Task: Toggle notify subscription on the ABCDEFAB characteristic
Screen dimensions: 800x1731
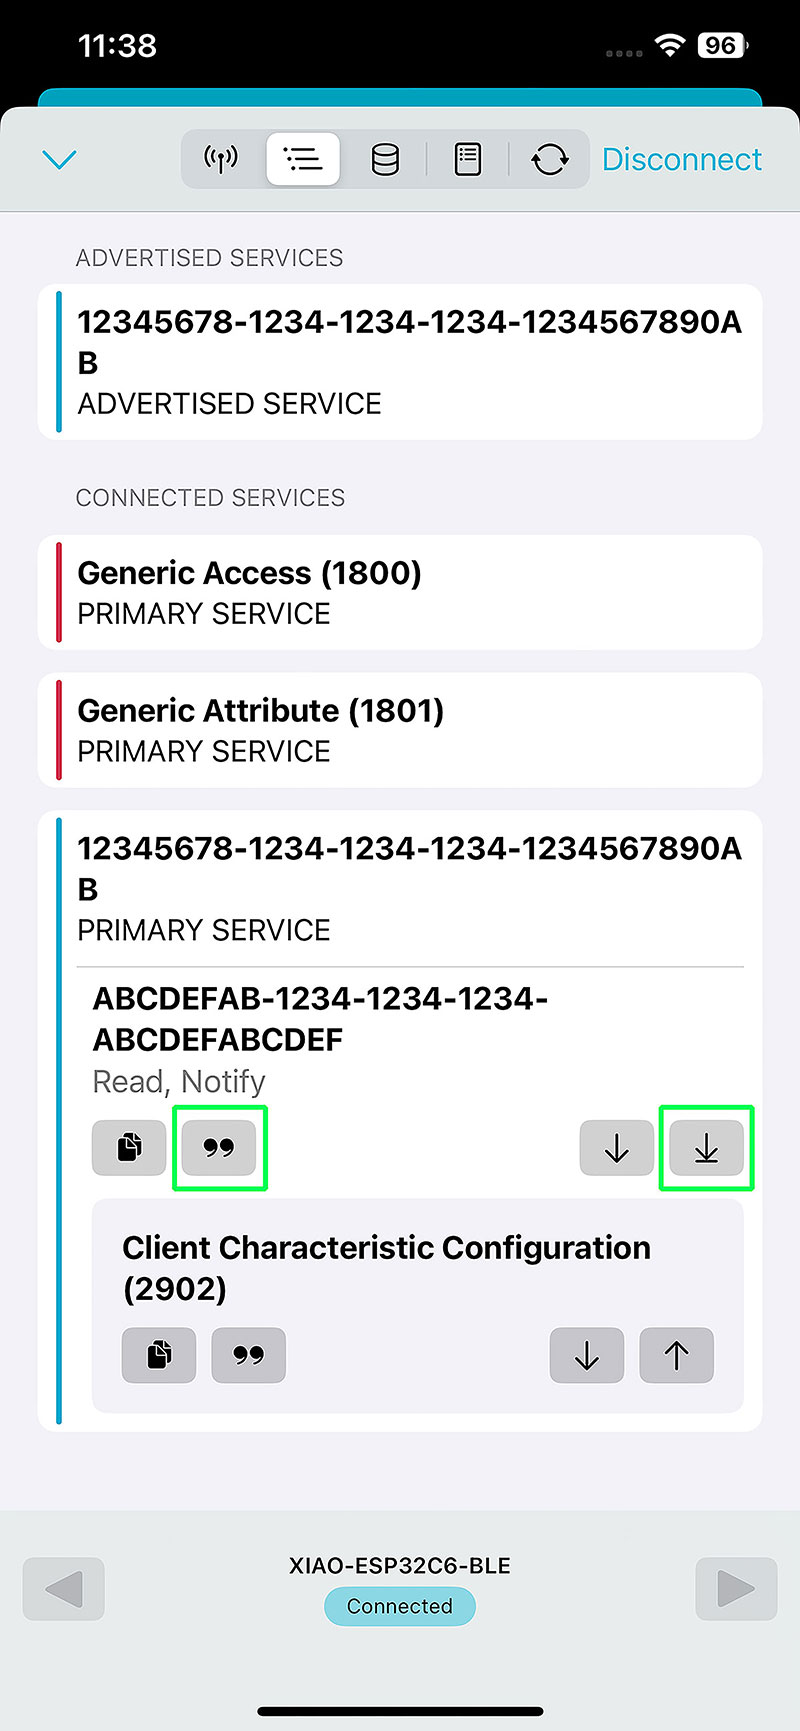Action: click(706, 1147)
